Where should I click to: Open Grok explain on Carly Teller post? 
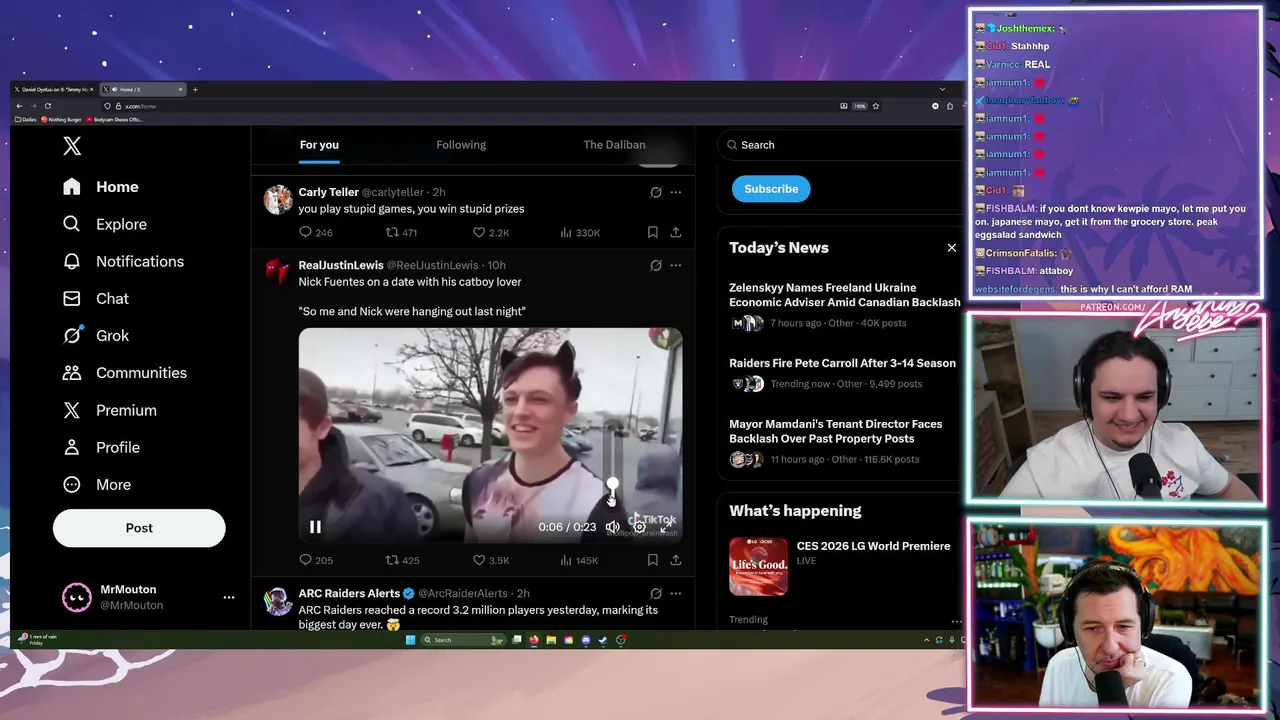click(x=655, y=192)
